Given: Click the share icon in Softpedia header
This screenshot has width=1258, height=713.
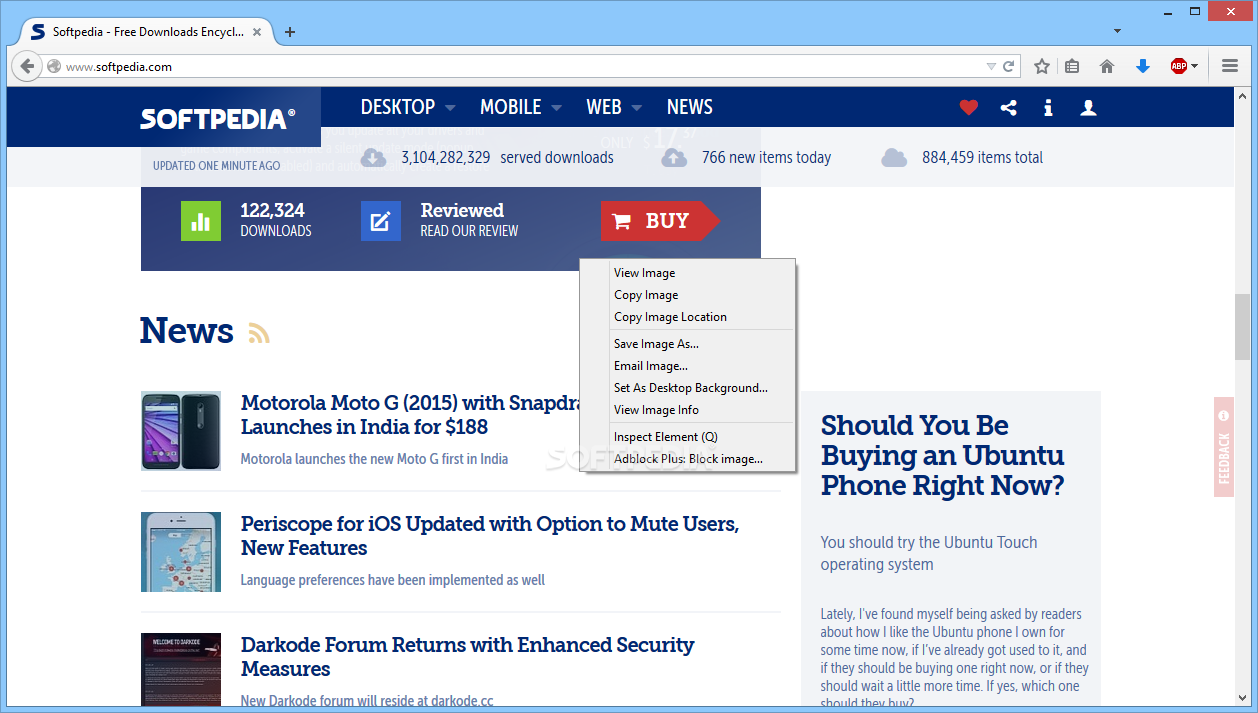Looking at the screenshot, I should [1008, 107].
